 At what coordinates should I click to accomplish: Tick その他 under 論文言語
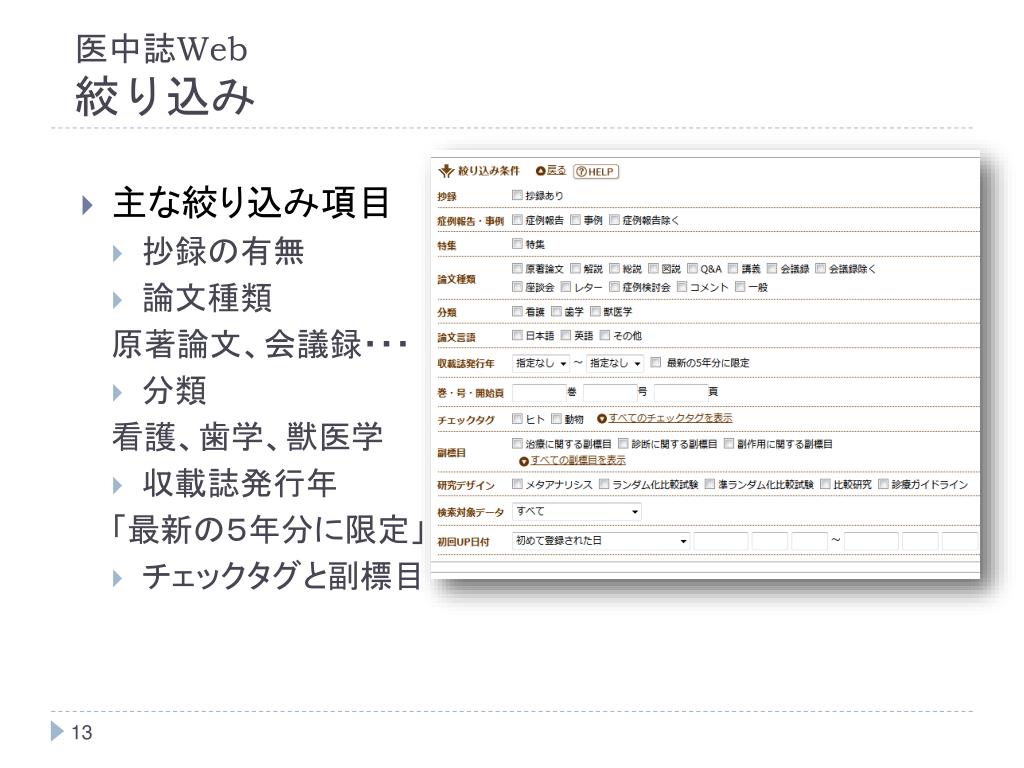pos(605,336)
